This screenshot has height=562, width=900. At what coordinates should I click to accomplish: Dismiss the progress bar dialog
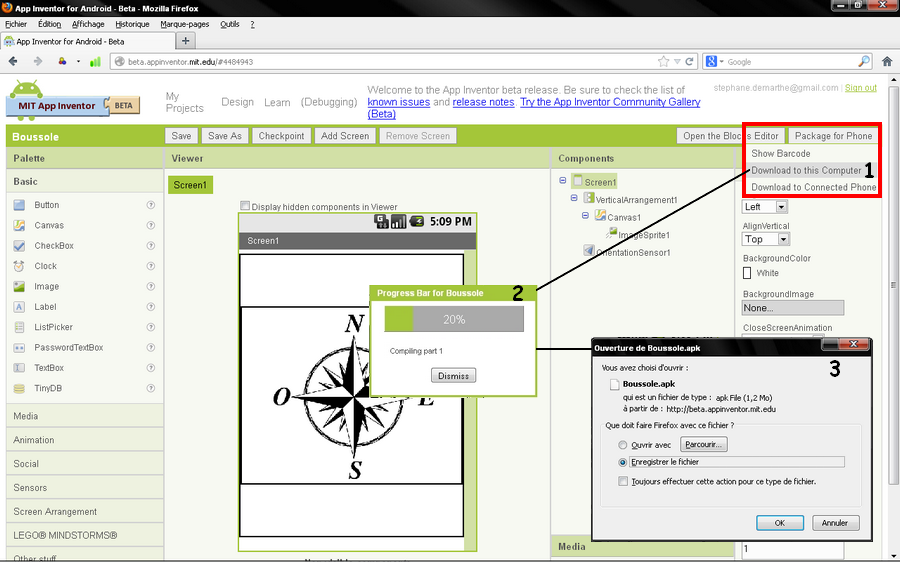453,375
